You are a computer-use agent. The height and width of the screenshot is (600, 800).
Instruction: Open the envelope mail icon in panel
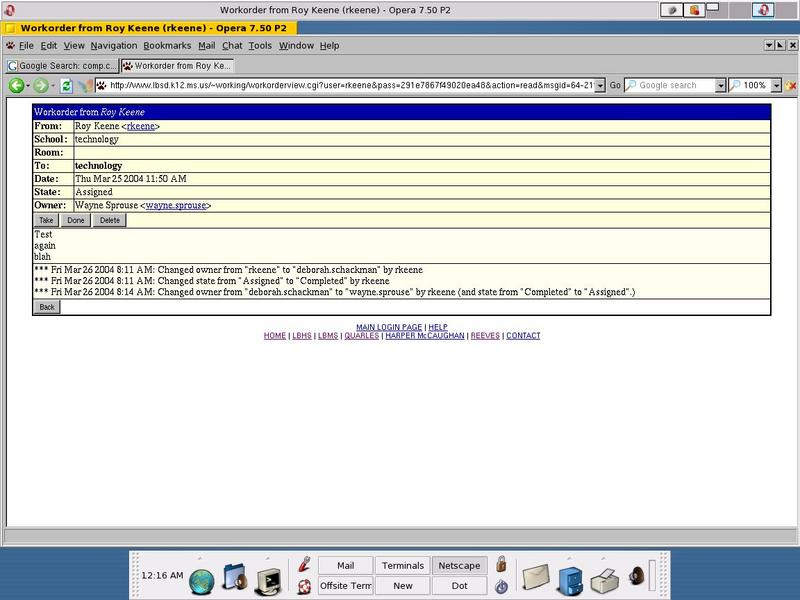click(x=536, y=577)
